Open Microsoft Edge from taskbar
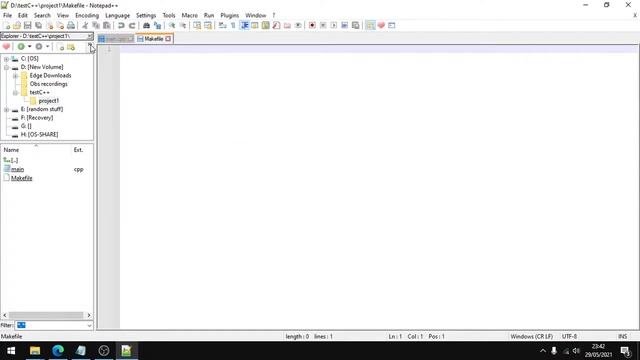 pyautogui.click(x=58, y=351)
